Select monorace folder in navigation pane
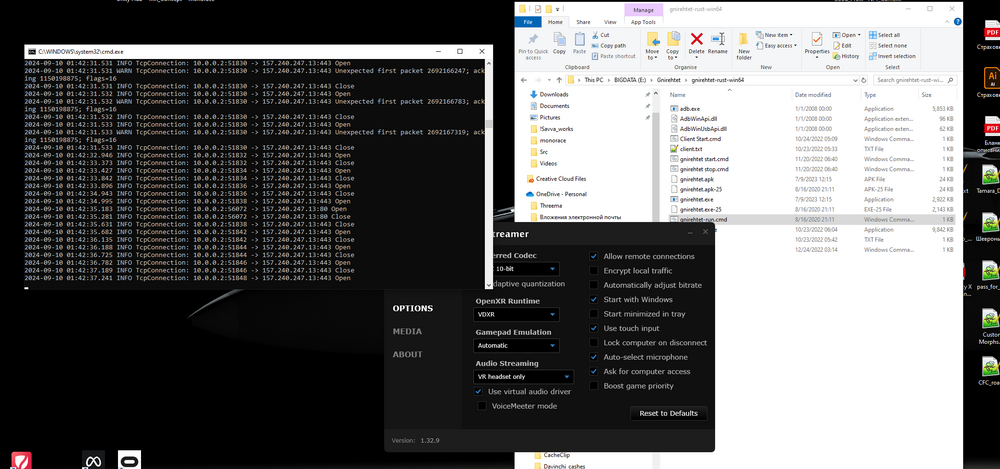 click(552, 140)
